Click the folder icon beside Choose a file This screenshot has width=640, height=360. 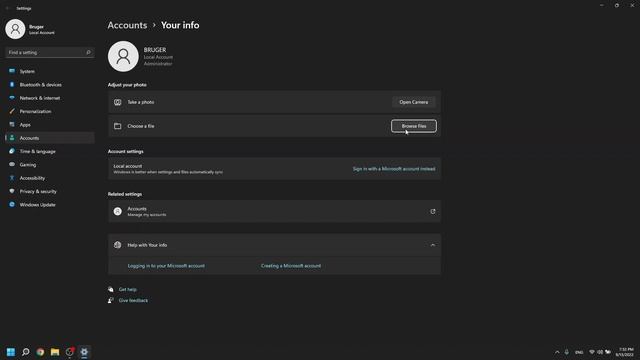(x=118, y=126)
